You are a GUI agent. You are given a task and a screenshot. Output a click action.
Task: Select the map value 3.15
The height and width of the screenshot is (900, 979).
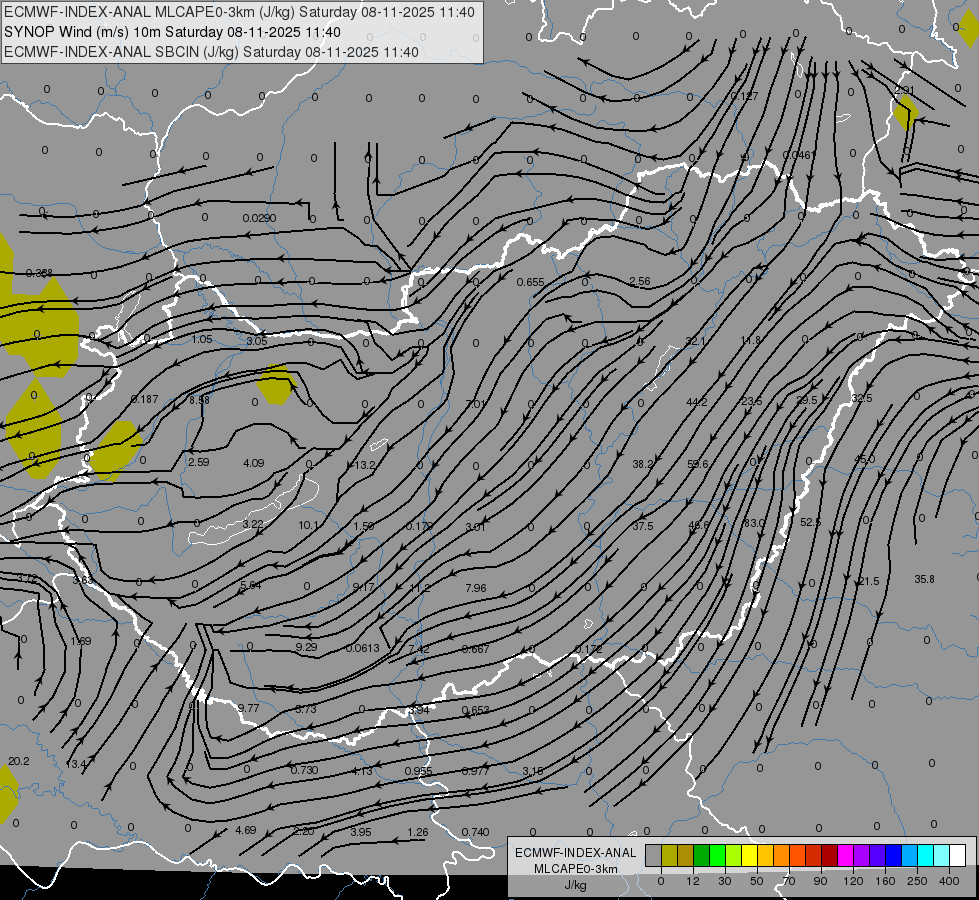pos(533,771)
